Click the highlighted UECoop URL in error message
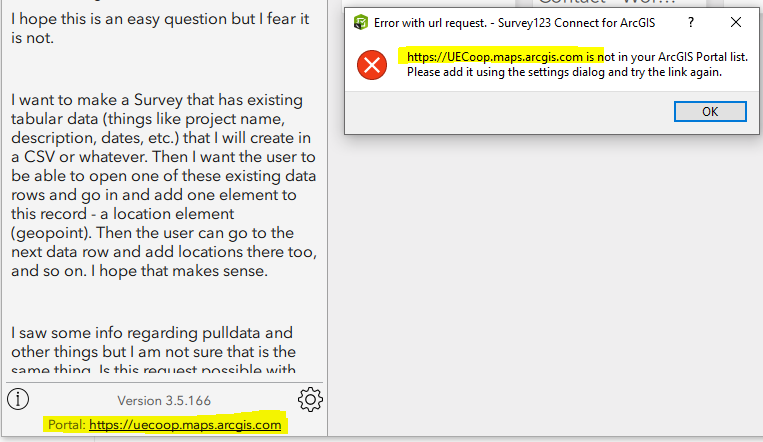 point(495,57)
